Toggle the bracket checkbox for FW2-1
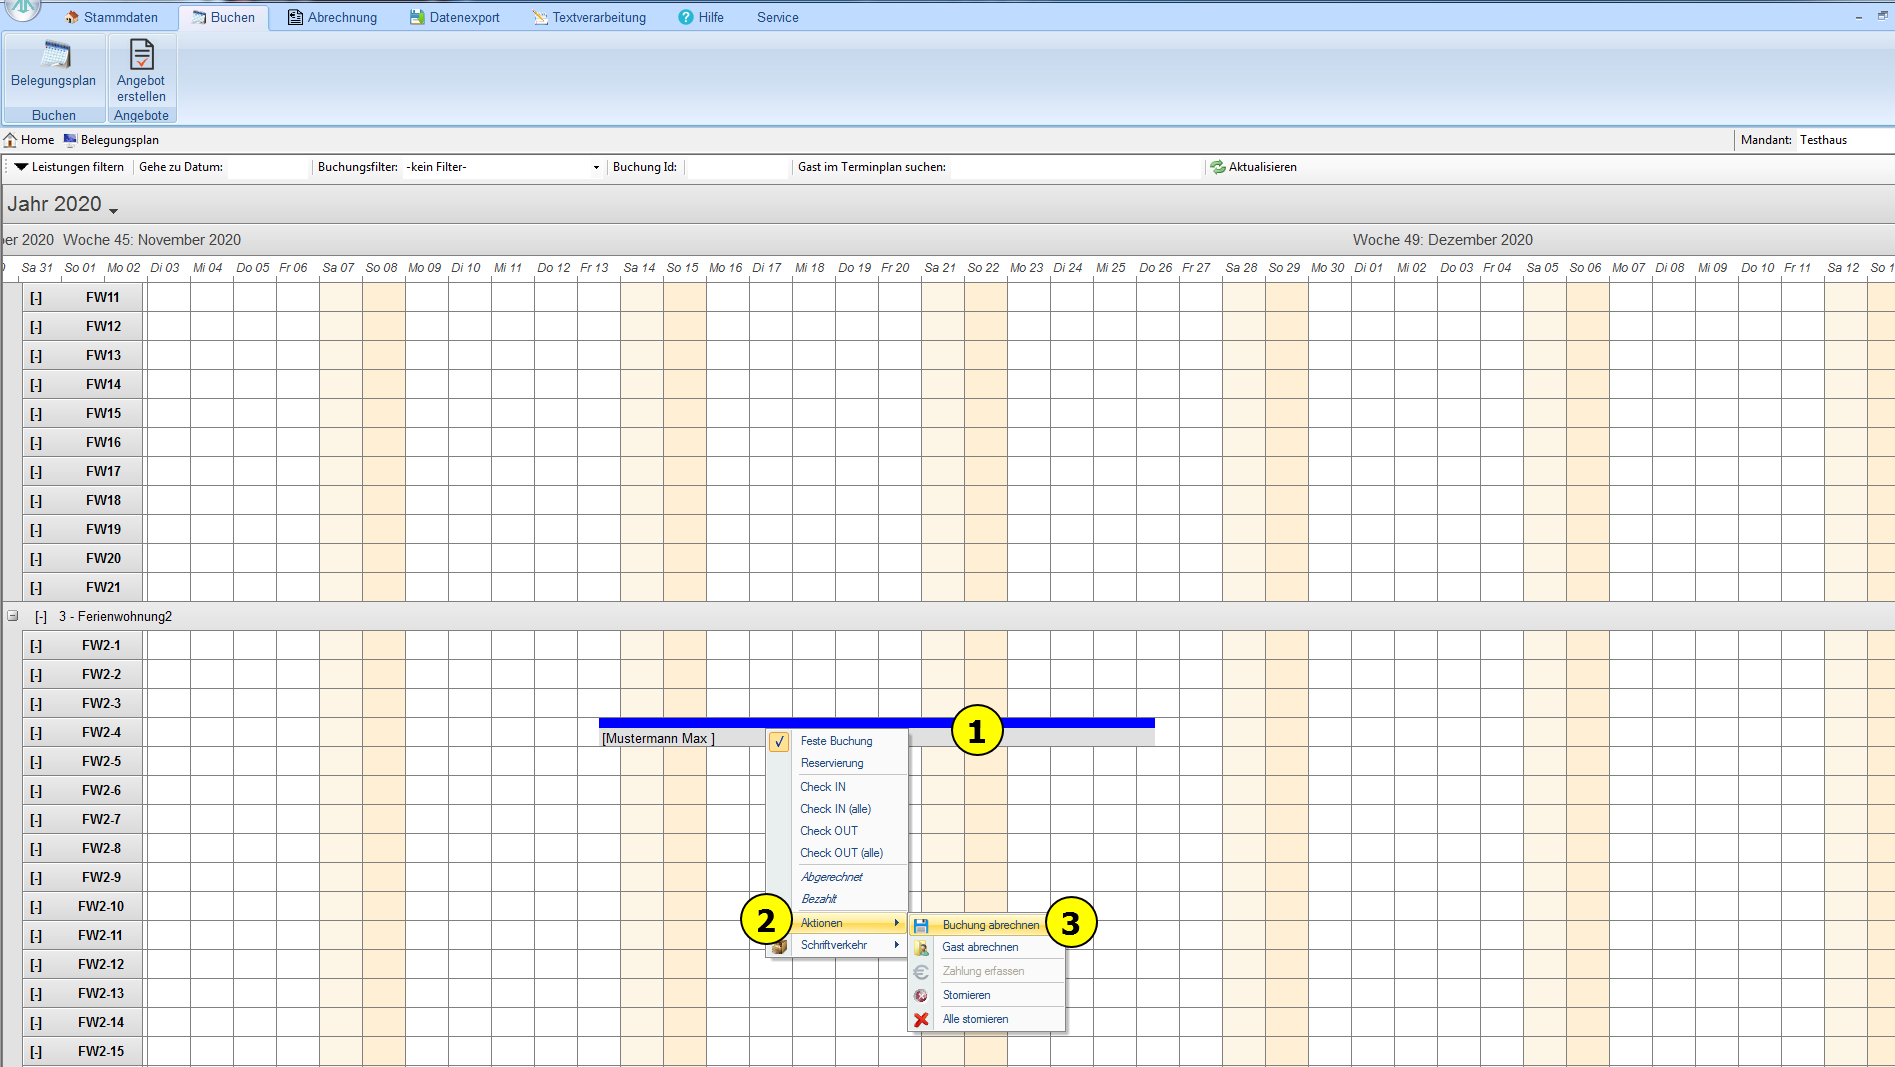Image resolution: width=1895 pixels, height=1067 pixels. point(36,645)
